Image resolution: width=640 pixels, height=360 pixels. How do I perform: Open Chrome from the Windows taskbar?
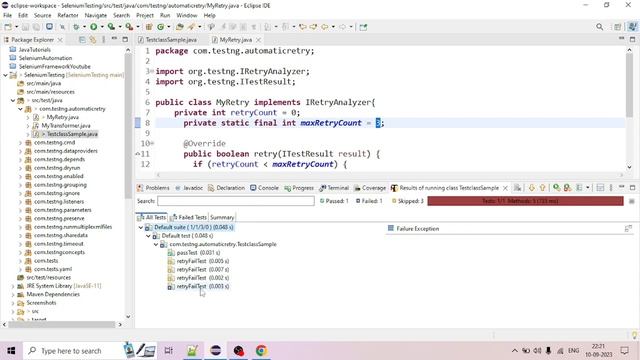click(261, 350)
